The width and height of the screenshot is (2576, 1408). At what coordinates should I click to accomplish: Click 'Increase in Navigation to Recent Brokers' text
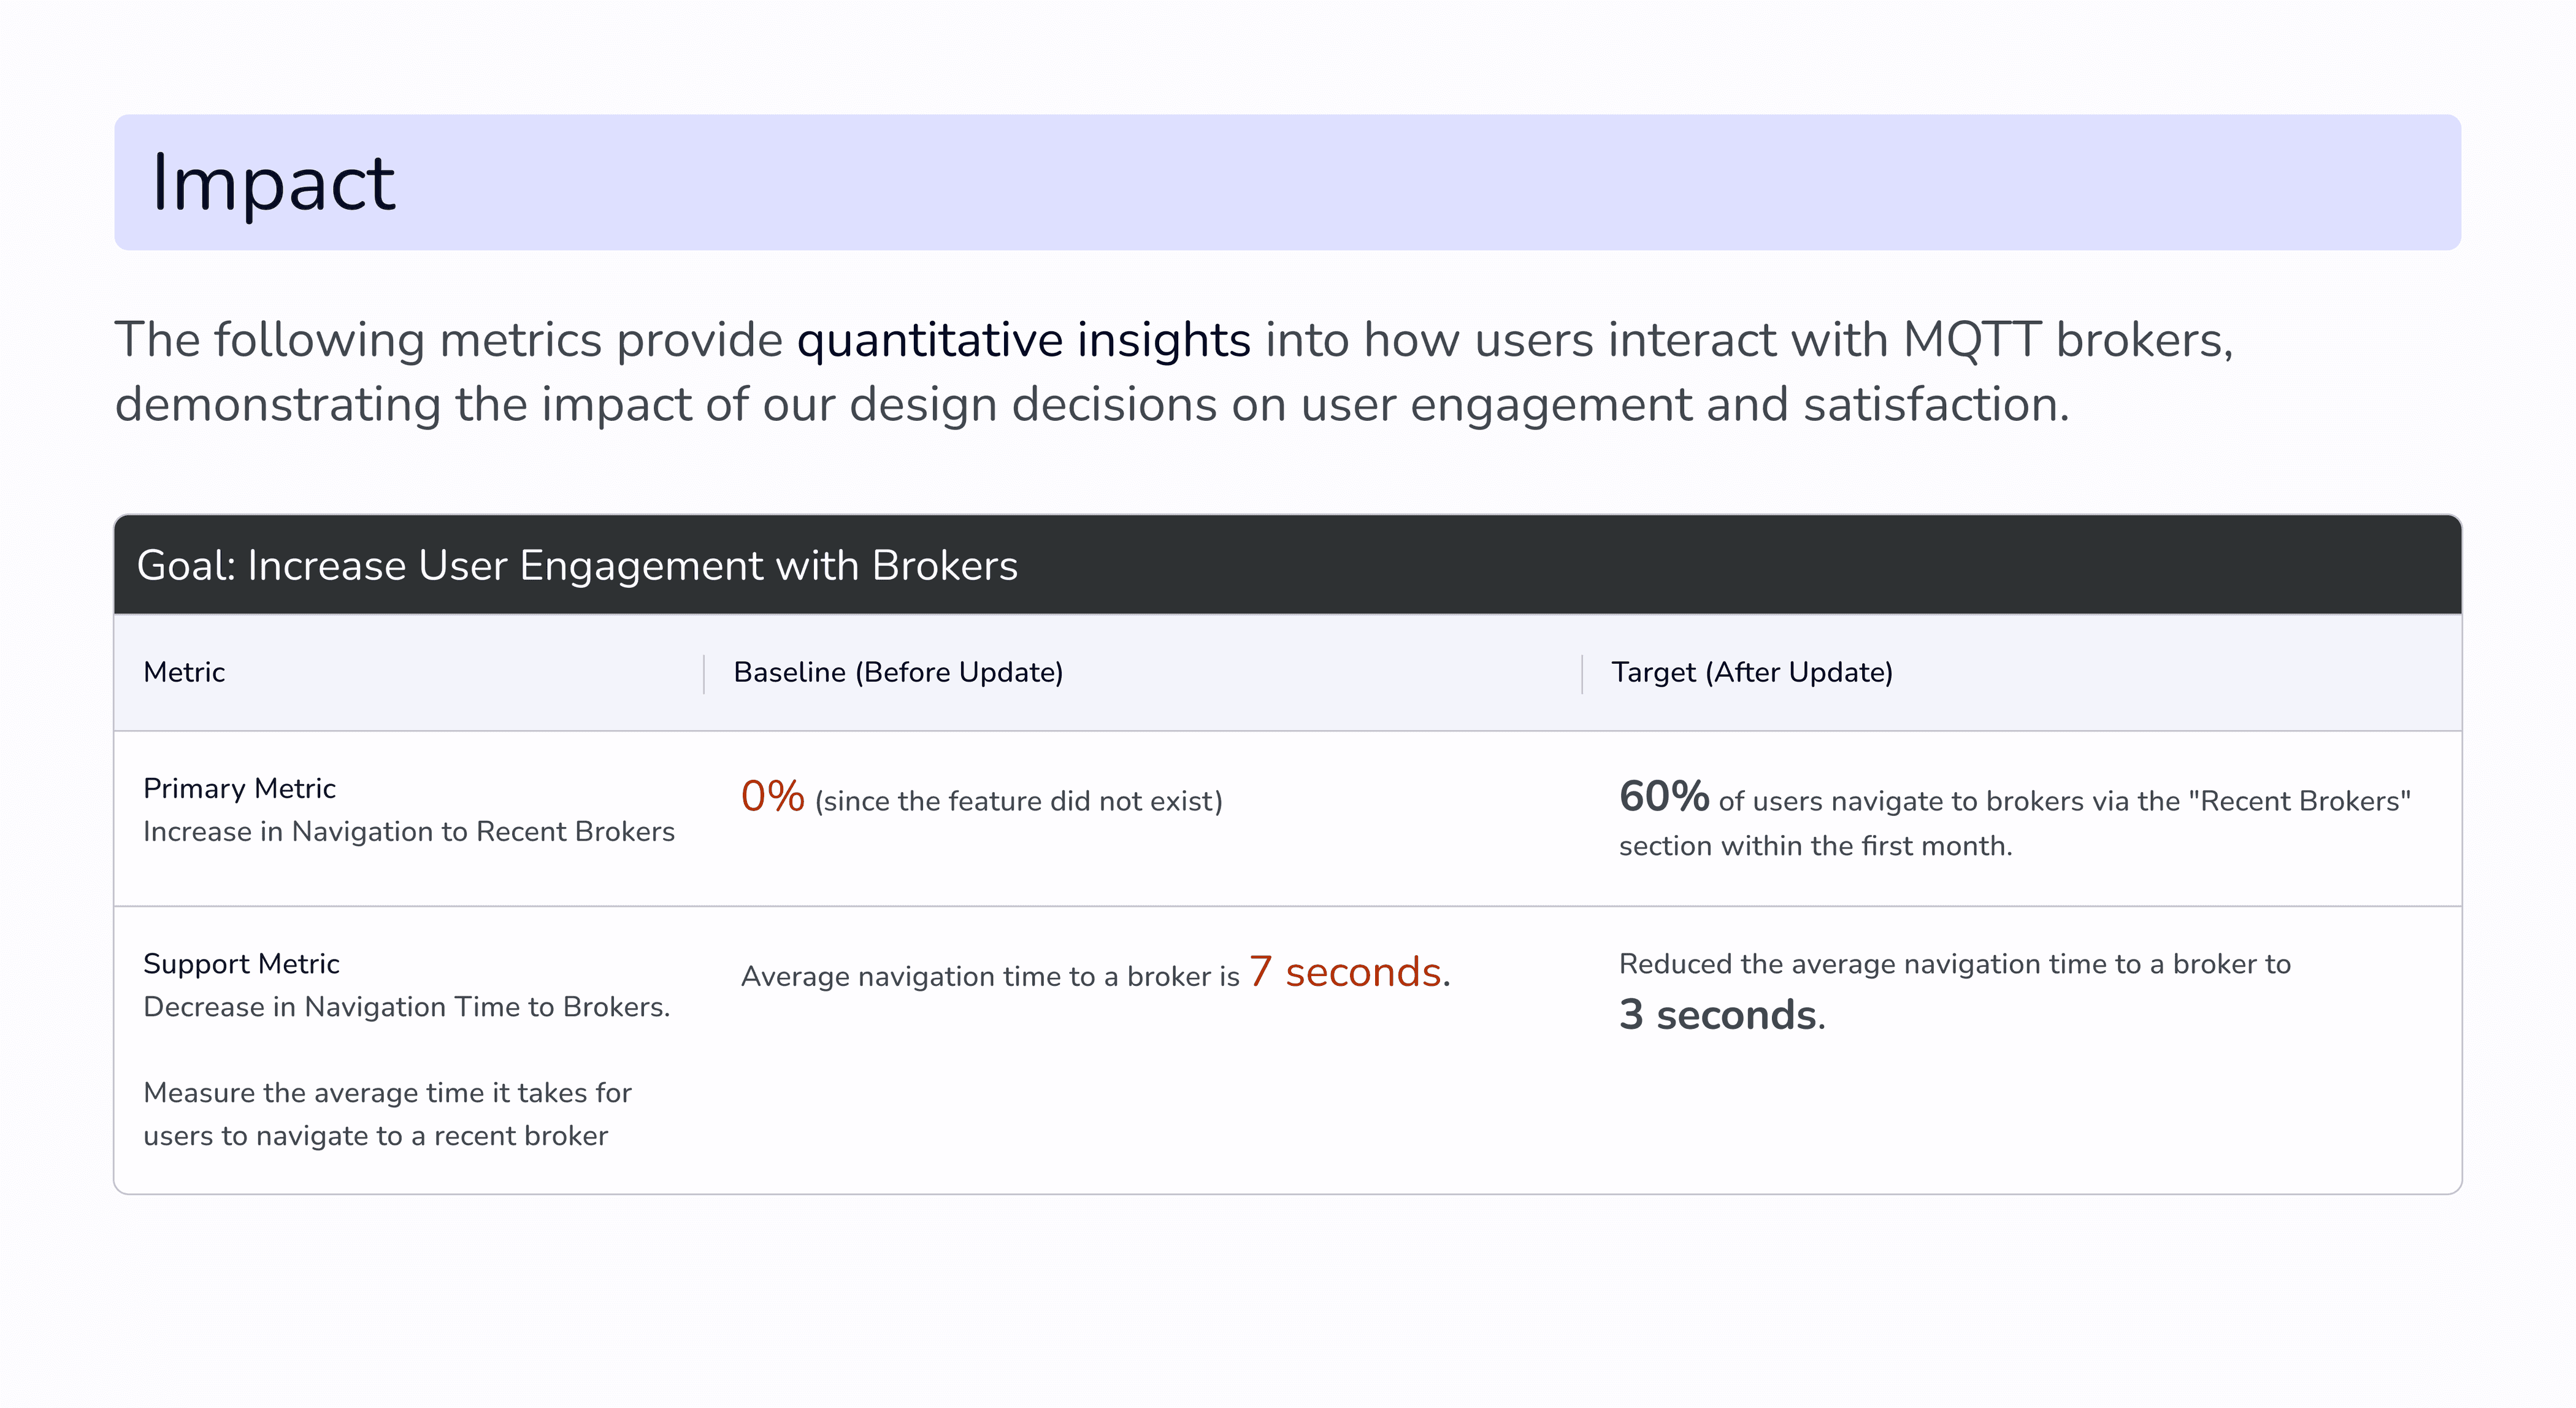[x=409, y=831]
